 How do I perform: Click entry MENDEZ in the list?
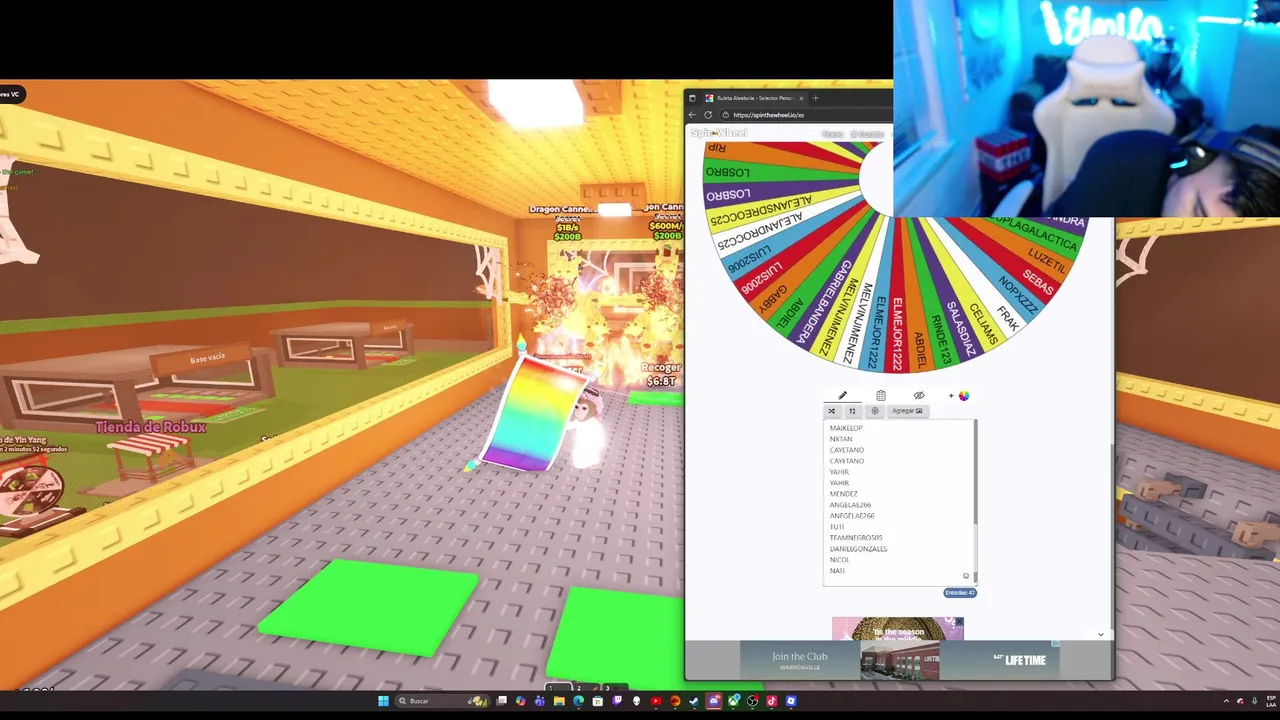(843, 494)
